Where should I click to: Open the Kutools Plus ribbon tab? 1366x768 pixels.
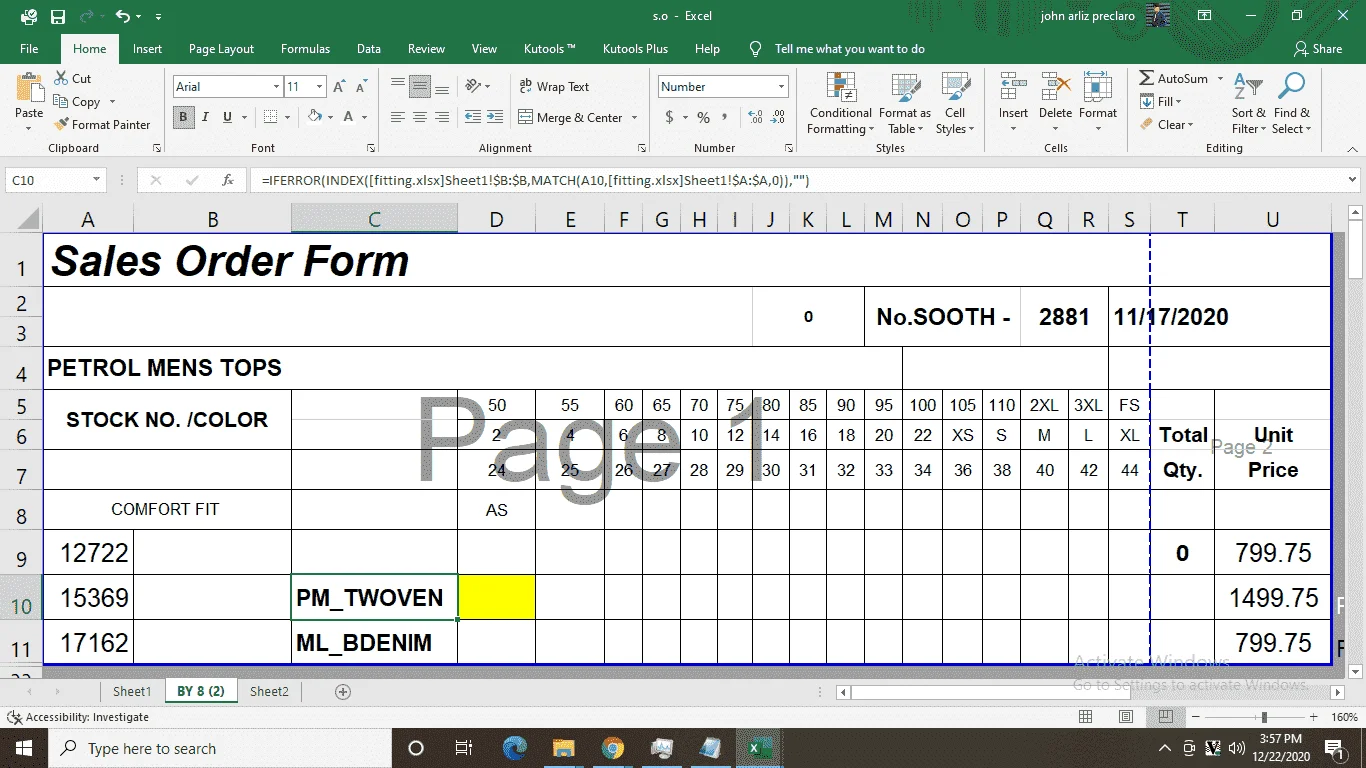tap(635, 49)
